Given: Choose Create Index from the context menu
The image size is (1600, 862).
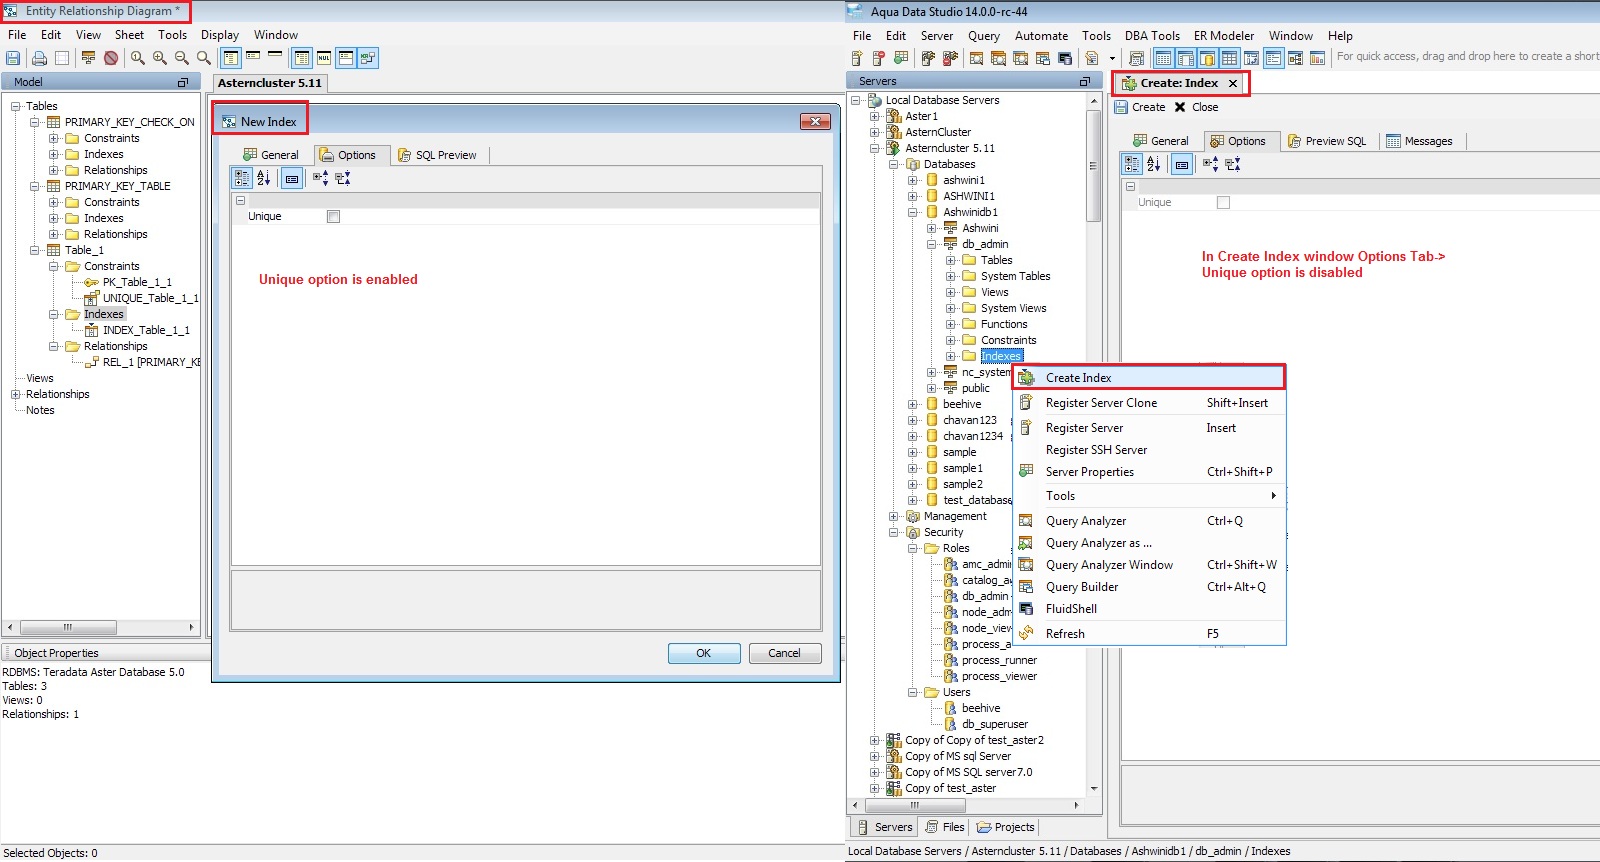Looking at the screenshot, I should point(1149,377).
